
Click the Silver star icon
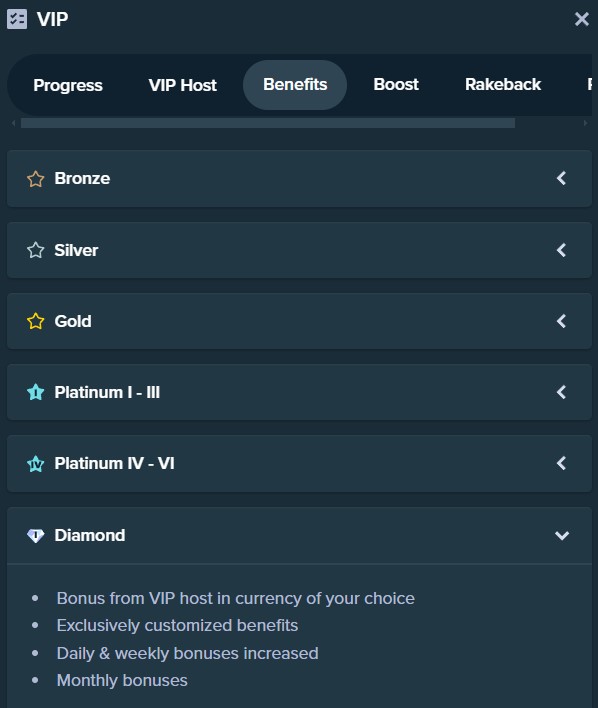pyautogui.click(x=36, y=250)
